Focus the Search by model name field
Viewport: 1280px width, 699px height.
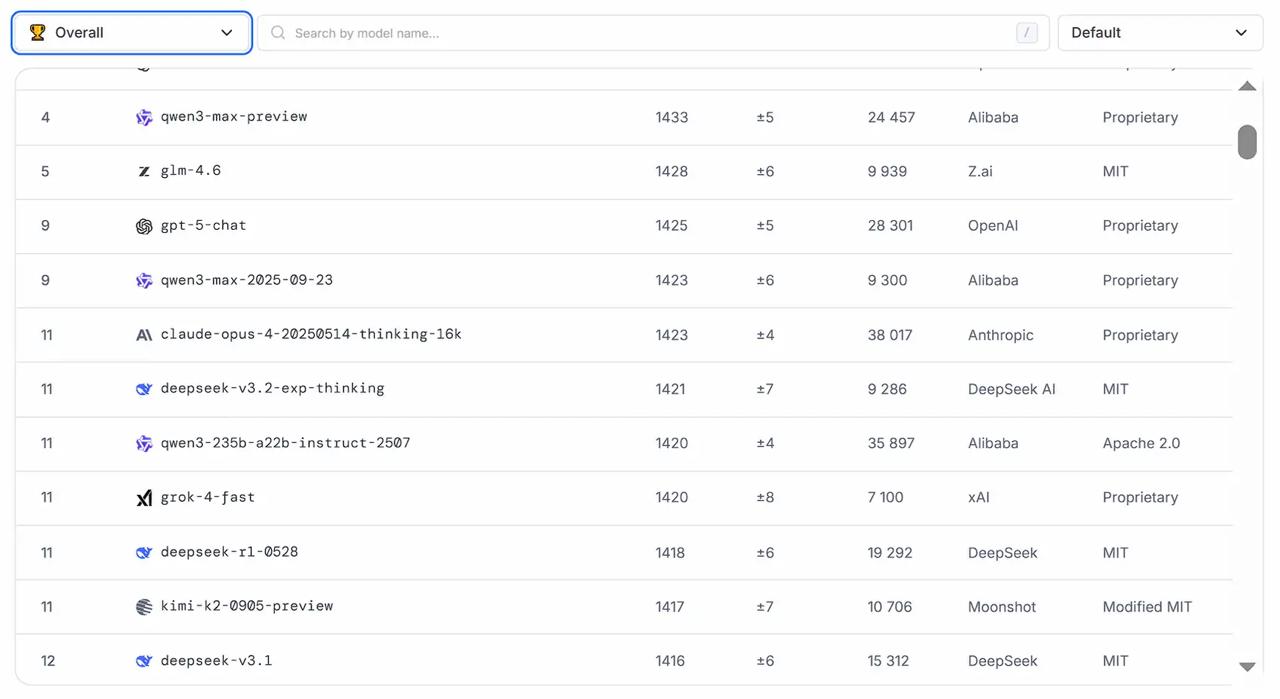[x=650, y=33]
